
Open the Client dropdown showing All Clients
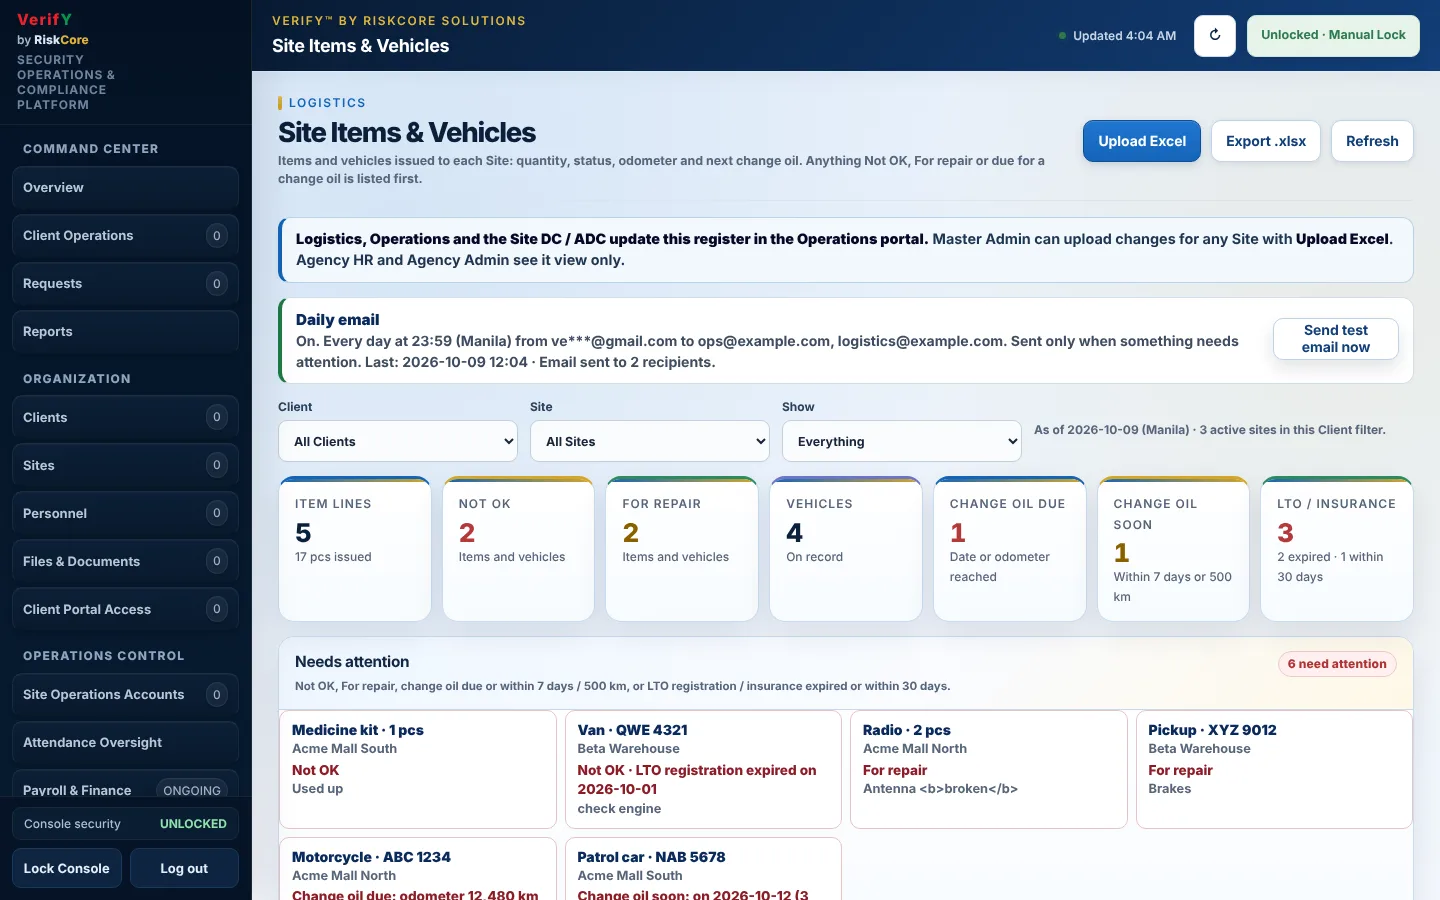(398, 441)
